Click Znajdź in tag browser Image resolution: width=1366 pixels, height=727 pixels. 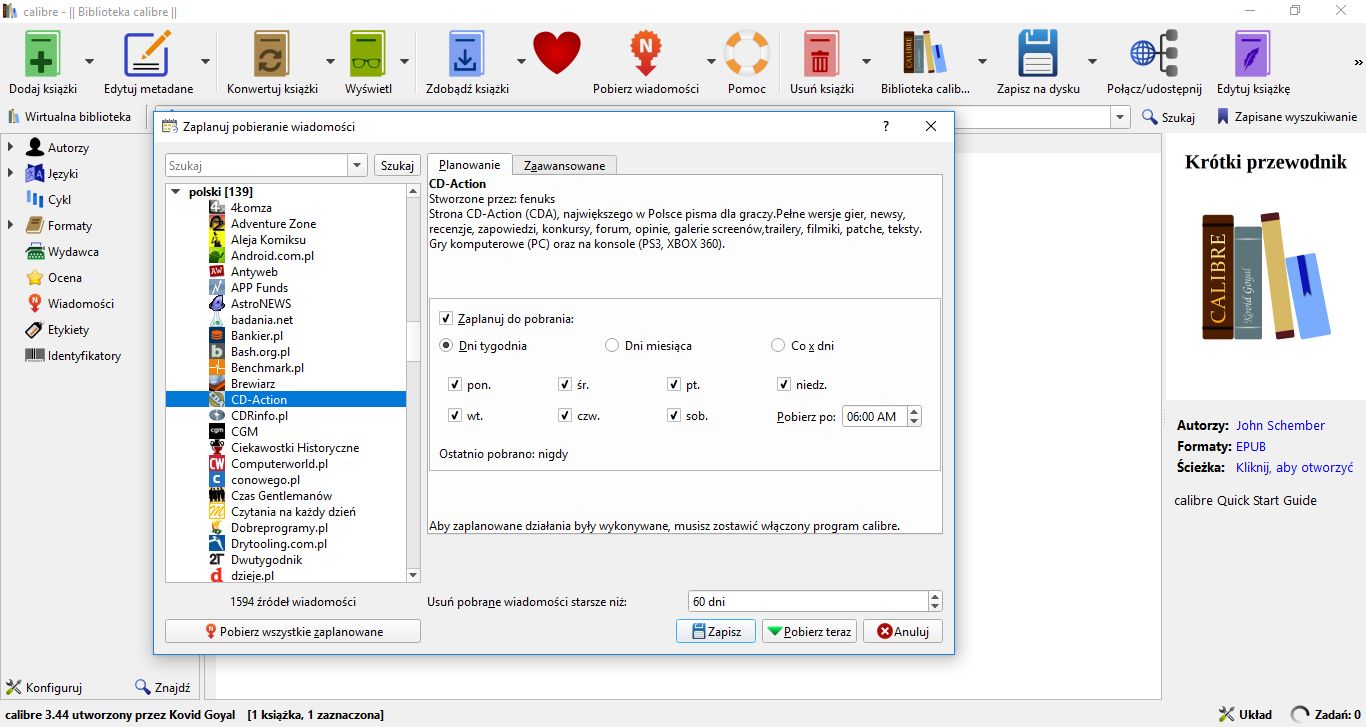[x=162, y=687]
